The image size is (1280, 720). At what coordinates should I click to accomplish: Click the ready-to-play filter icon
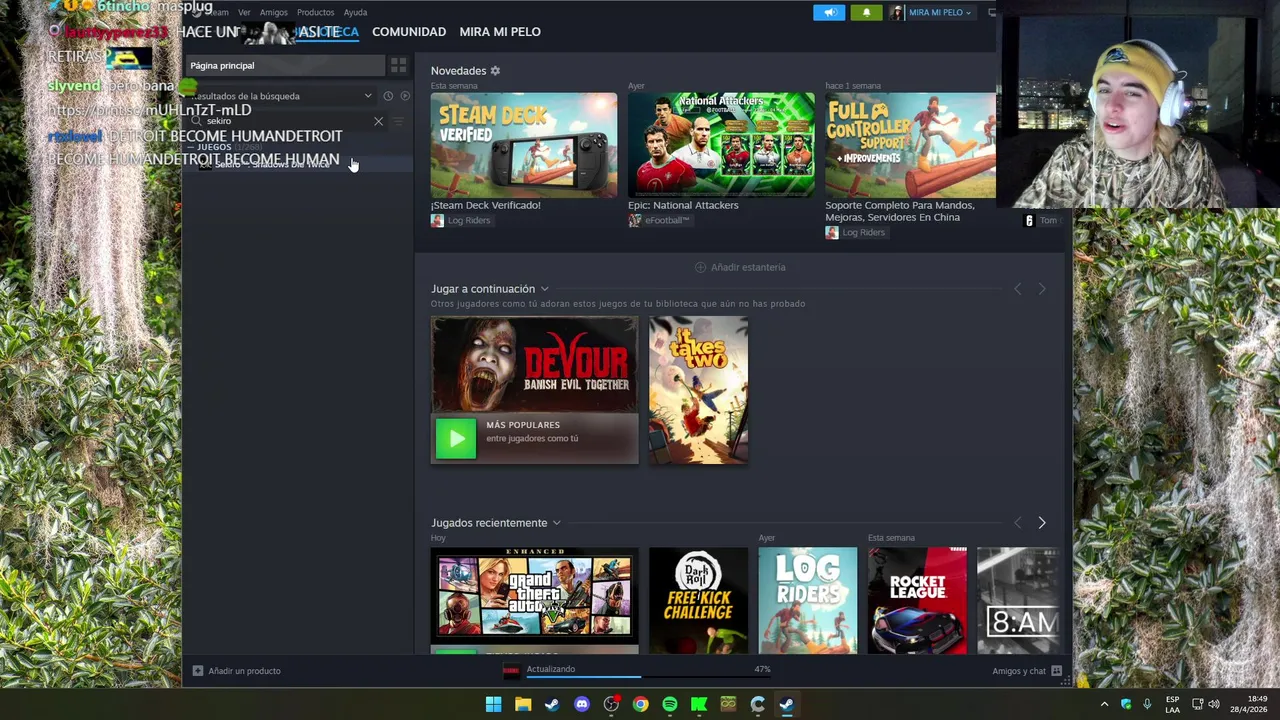click(x=405, y=96)
